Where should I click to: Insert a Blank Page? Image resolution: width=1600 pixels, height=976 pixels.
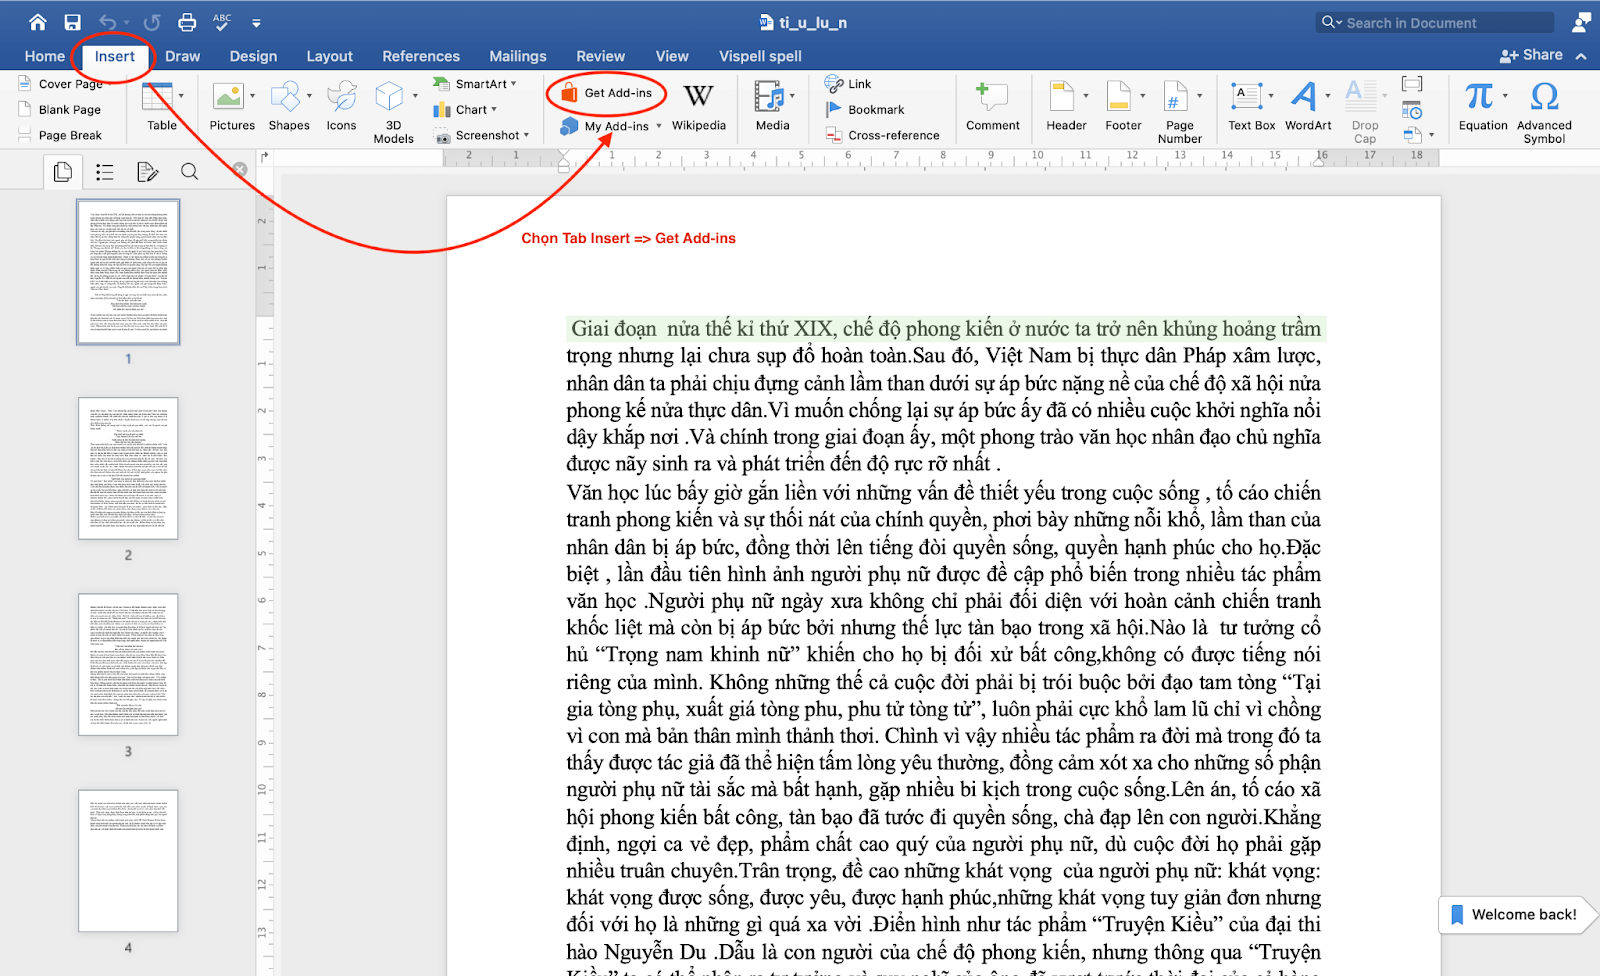coord(61,110)
